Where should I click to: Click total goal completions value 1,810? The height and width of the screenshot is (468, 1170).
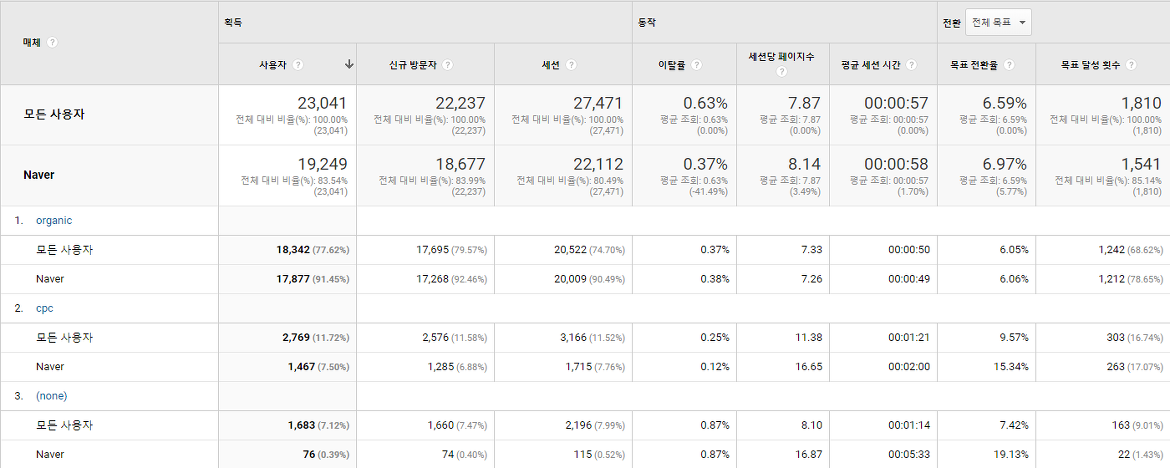pos(1141,103)
